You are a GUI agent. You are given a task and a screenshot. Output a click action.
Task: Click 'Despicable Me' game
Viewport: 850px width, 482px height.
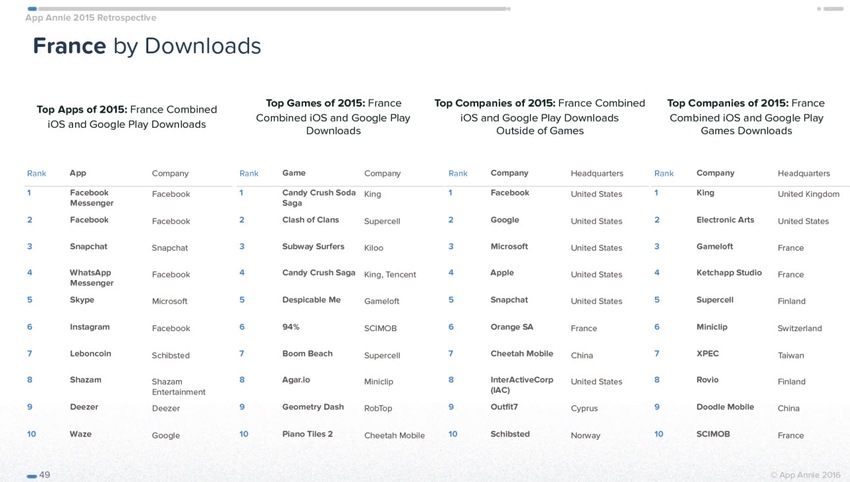tap(311, 300)
